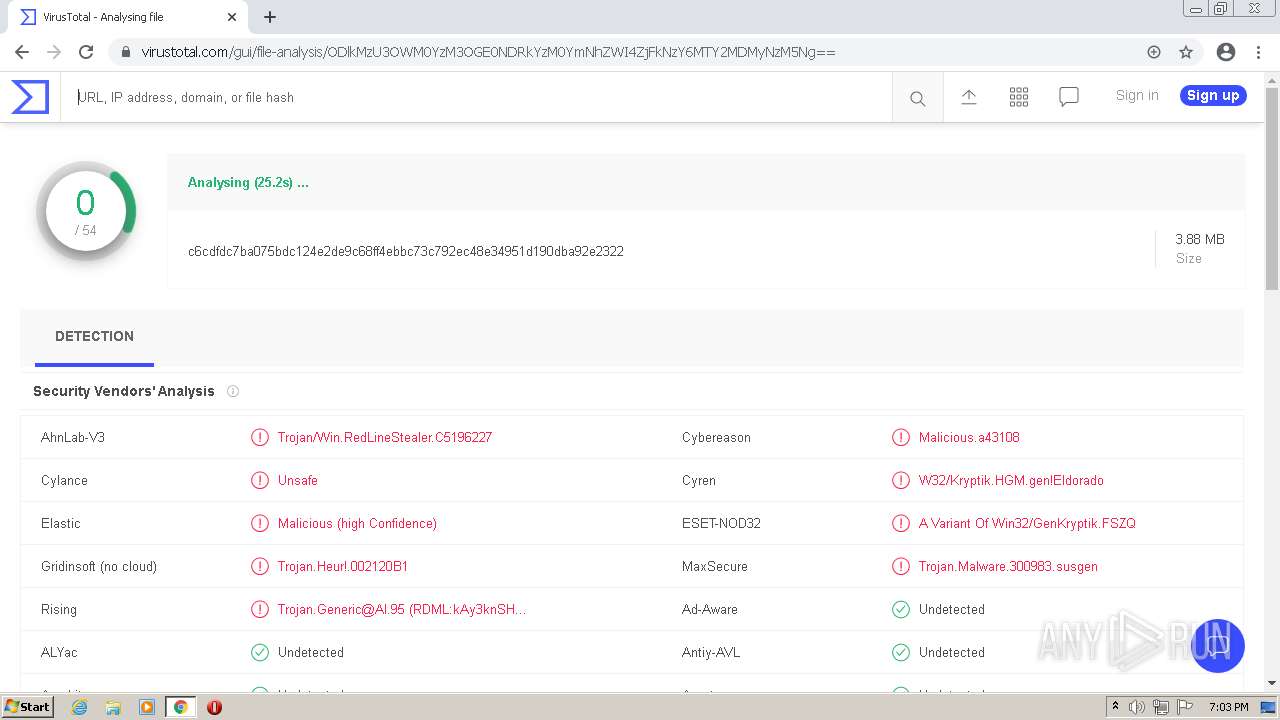Open the Start menu
Viewport: 1280px width, 720px height.
pos(27,707)
